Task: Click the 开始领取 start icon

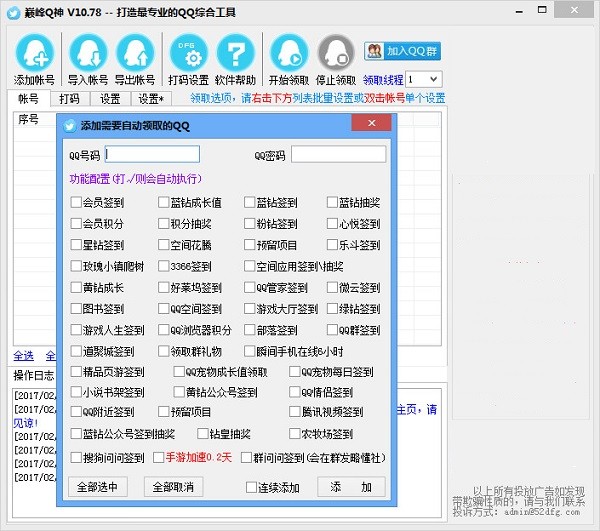Action: tap(289, 54)
